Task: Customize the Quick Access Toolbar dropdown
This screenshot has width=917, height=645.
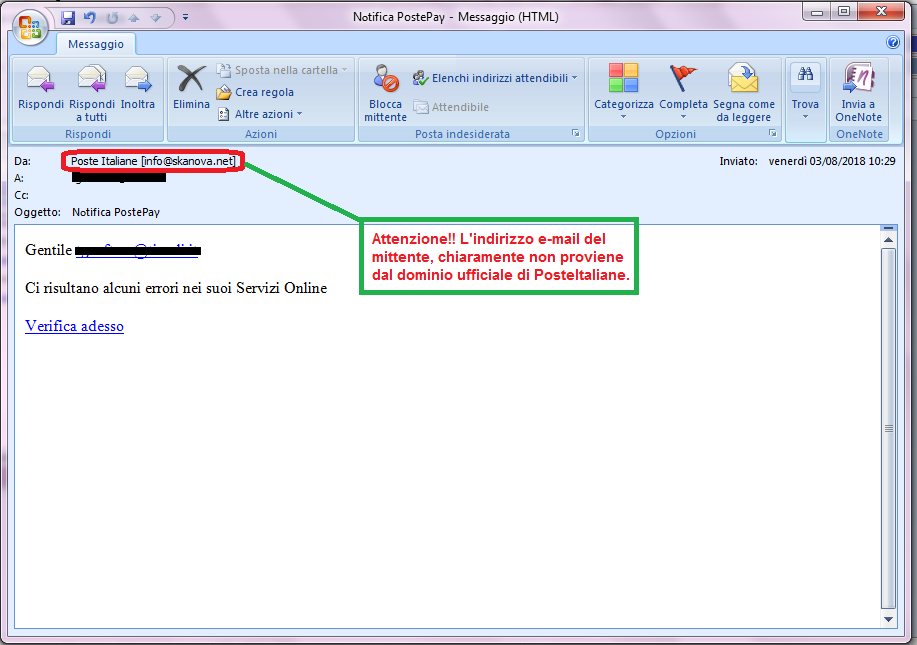Action: (185, 18)
